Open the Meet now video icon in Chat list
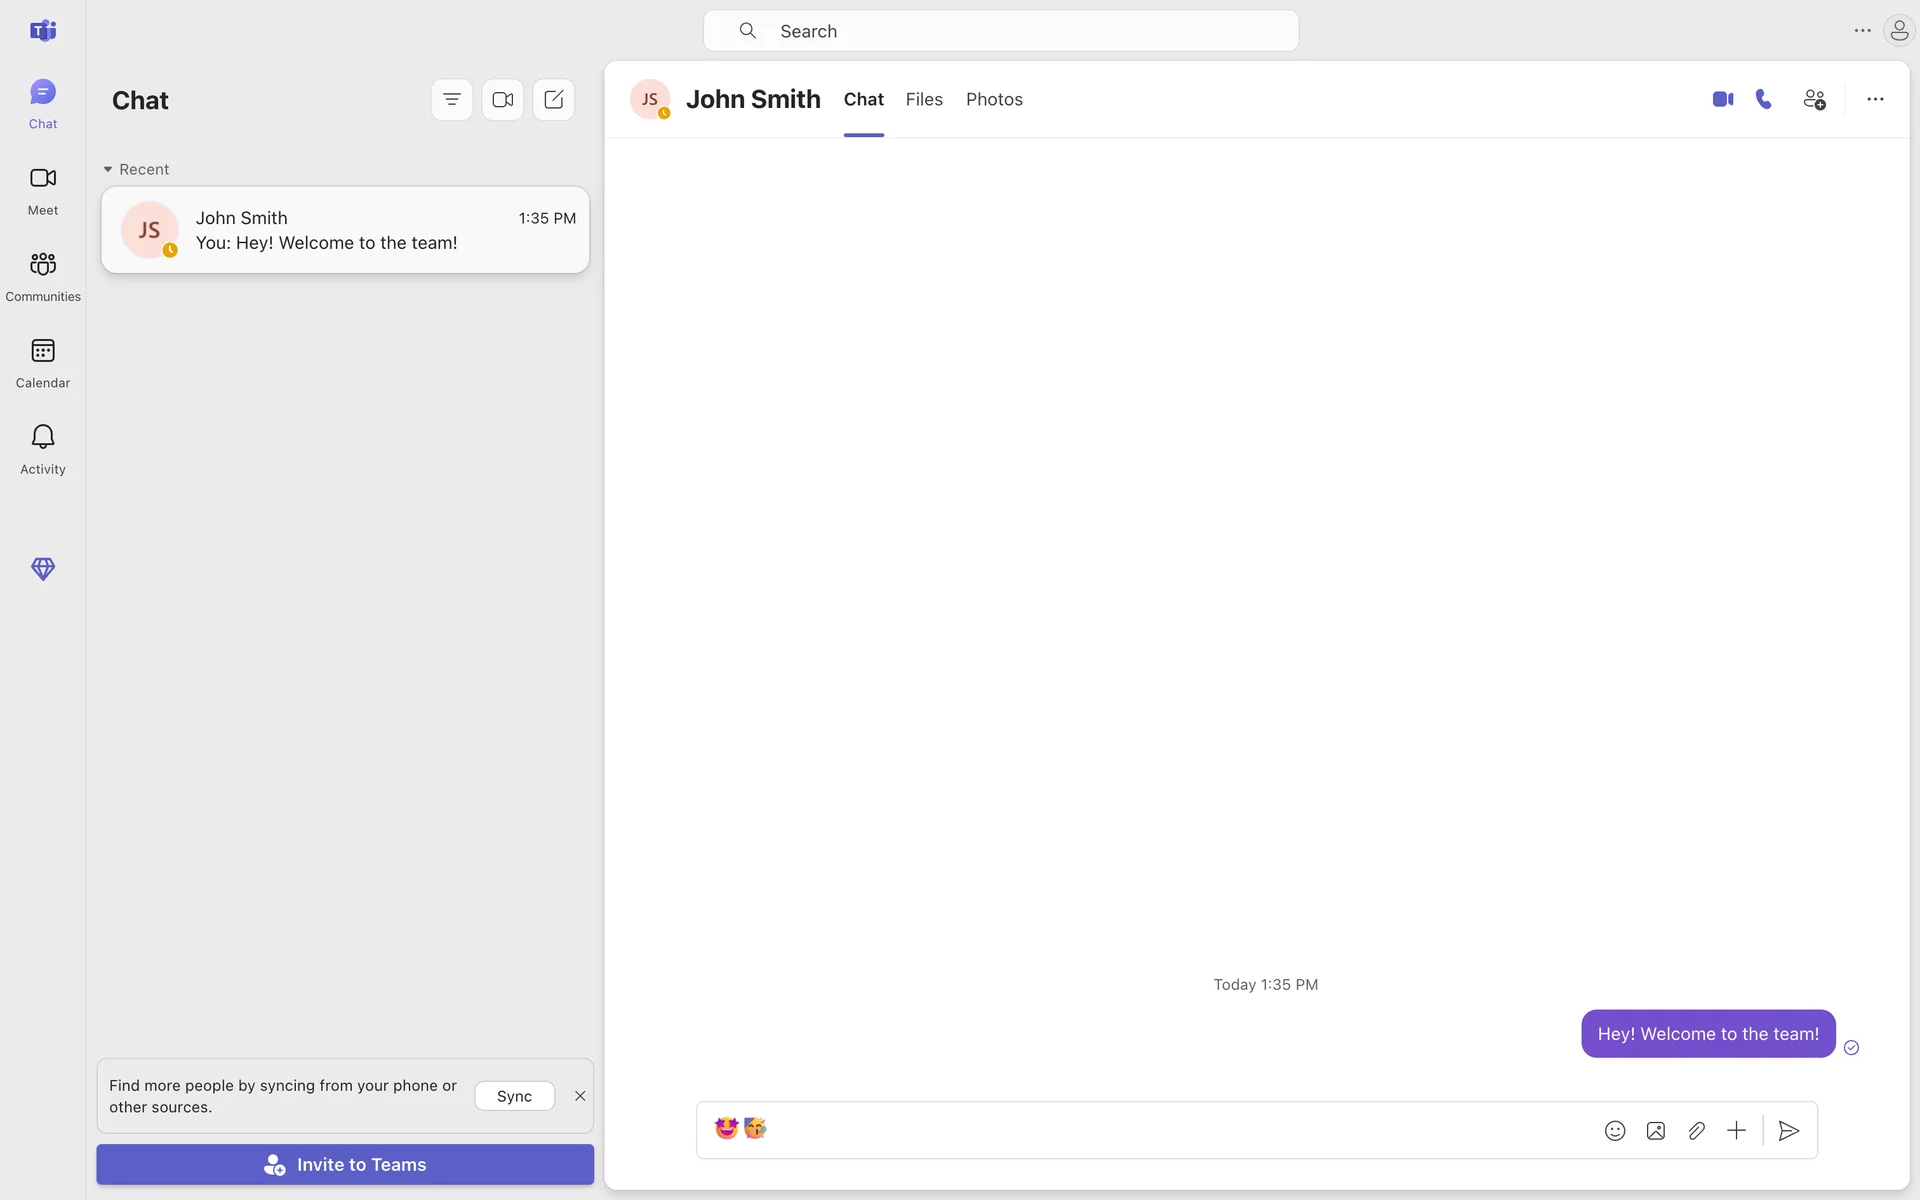1920x1200 pixels. pyautogui.click(x=503, y=99)
